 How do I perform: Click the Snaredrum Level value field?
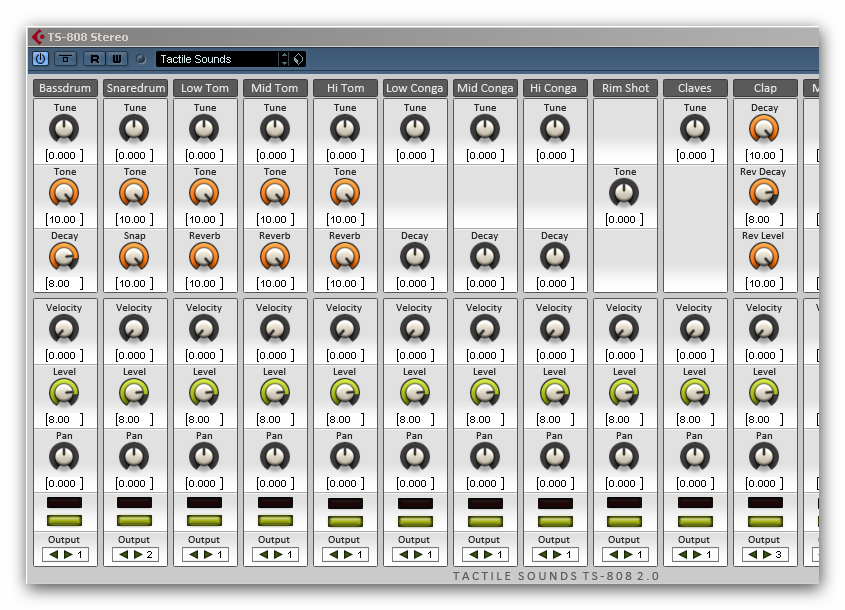[x=134, y=419]
